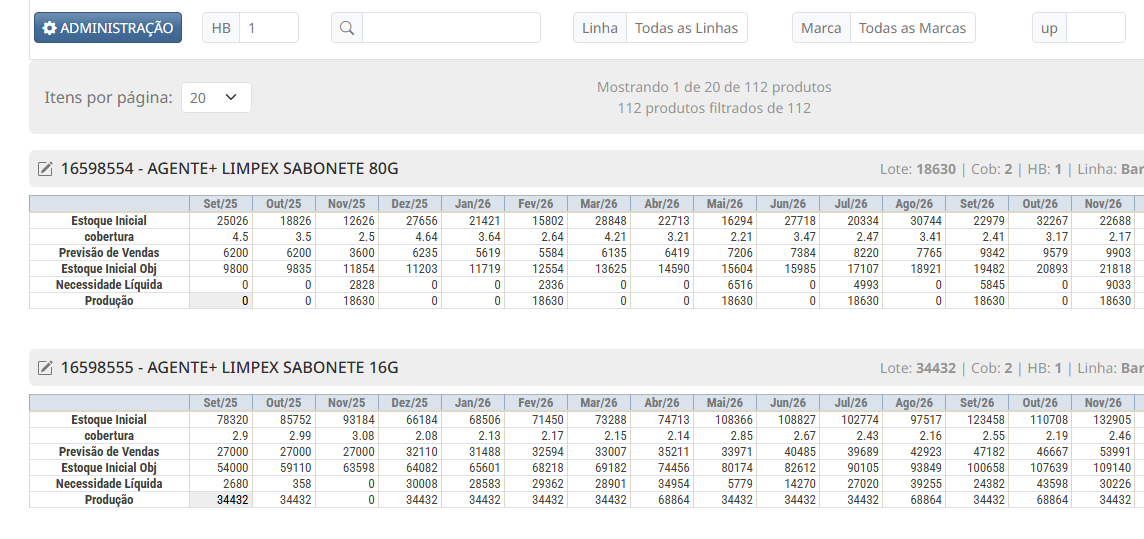The height and width of the screenshot is (539, 1144).
Task: Click the HB number input field
Action: [x=268, y=28]
